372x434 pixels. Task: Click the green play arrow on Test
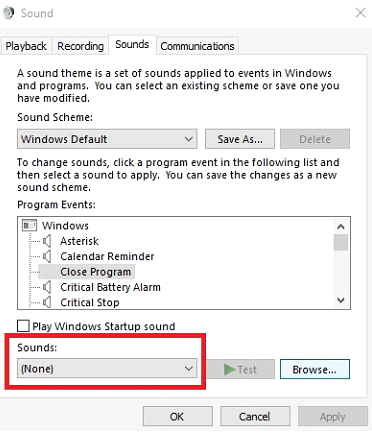pos(229,369)
